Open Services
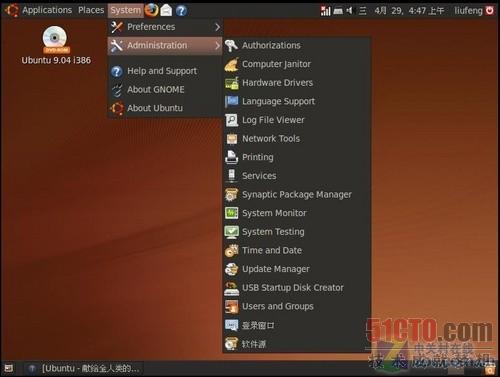500x377 pixels. tap(297, 176)
